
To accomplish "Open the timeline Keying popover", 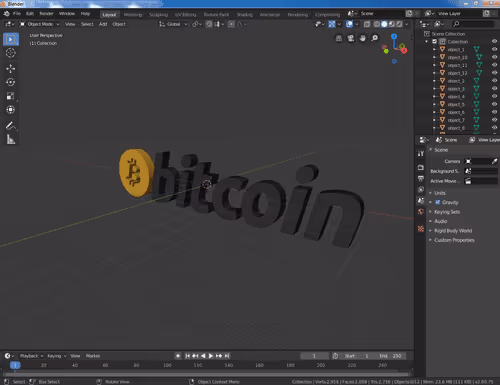I will 56,356.
